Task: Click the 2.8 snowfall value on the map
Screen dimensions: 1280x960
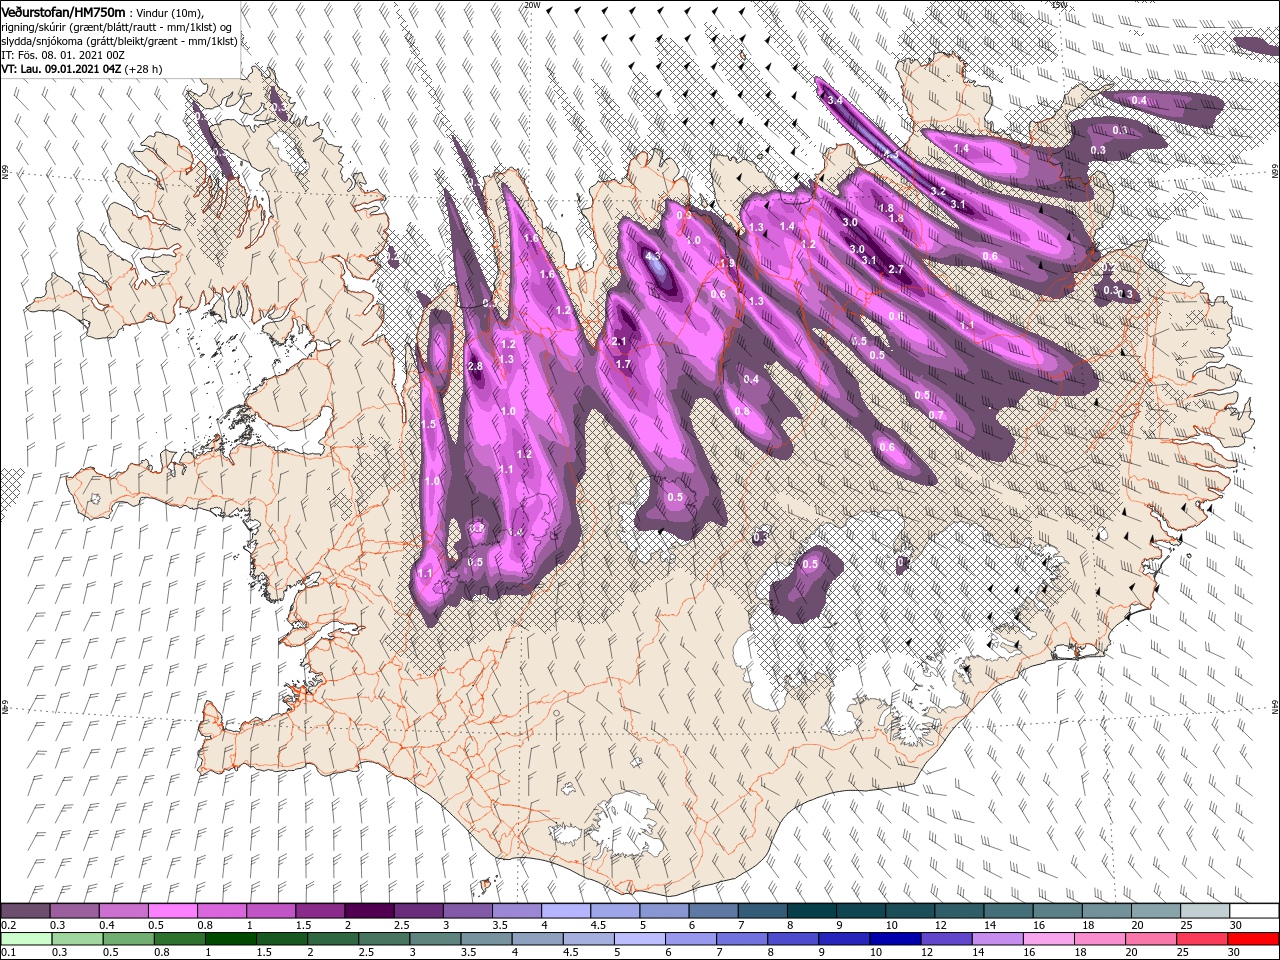Action: [475, 367]
